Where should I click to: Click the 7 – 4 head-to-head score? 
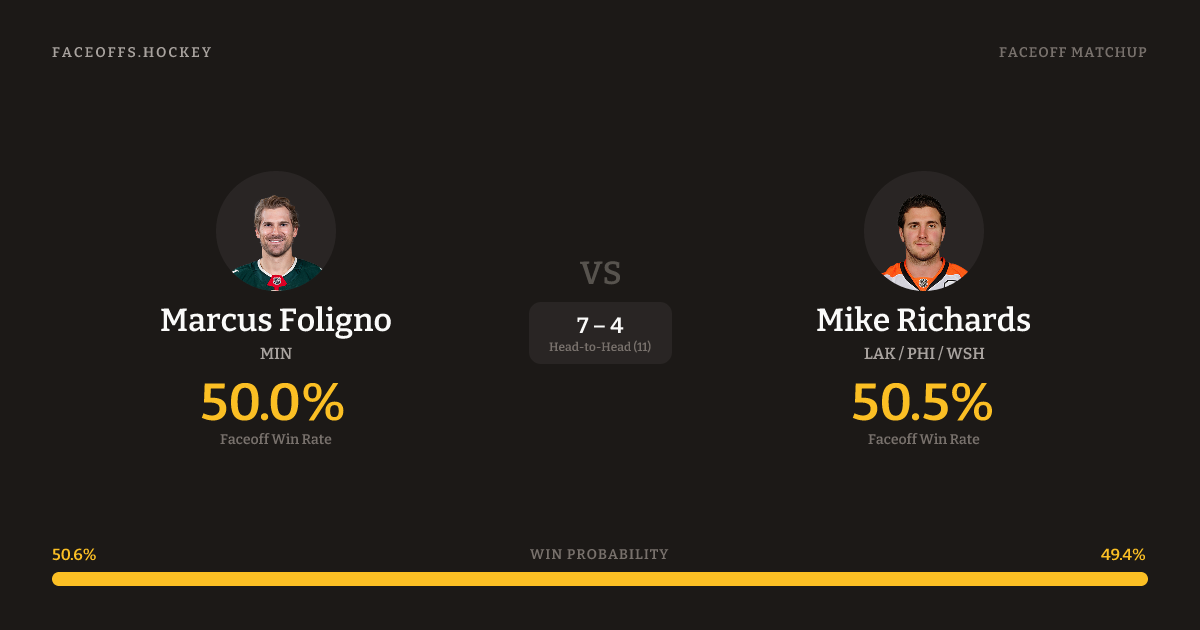pyautogui.click(x=600, y=325)
